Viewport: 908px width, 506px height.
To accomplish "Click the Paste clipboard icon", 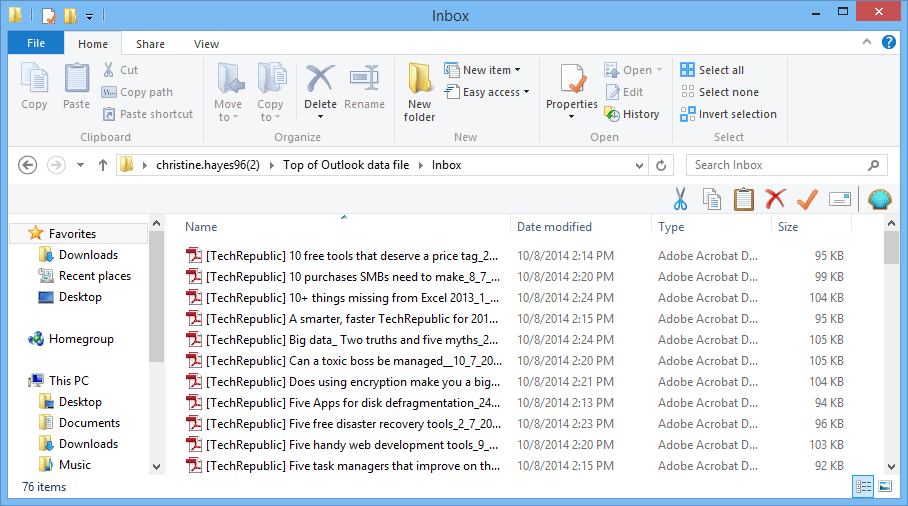I will click(76, 79).
